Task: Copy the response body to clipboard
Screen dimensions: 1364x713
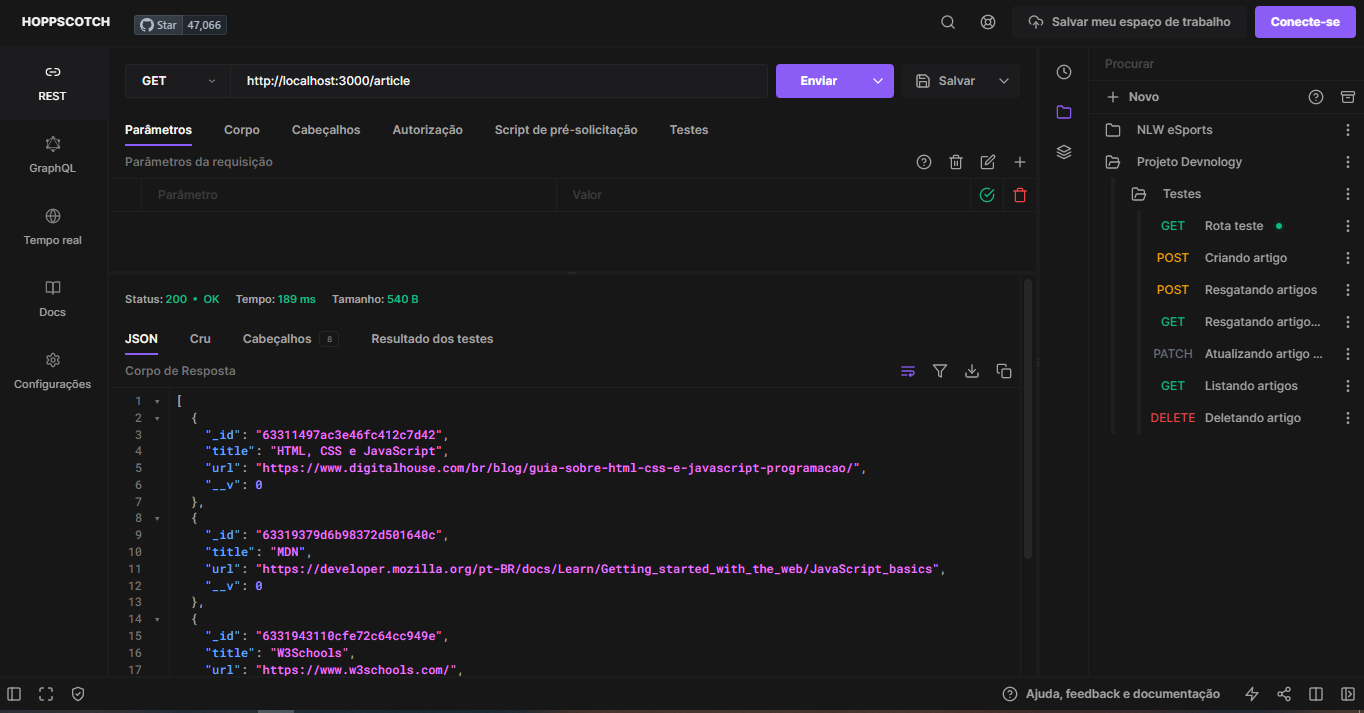Action: coord(1004,371)
